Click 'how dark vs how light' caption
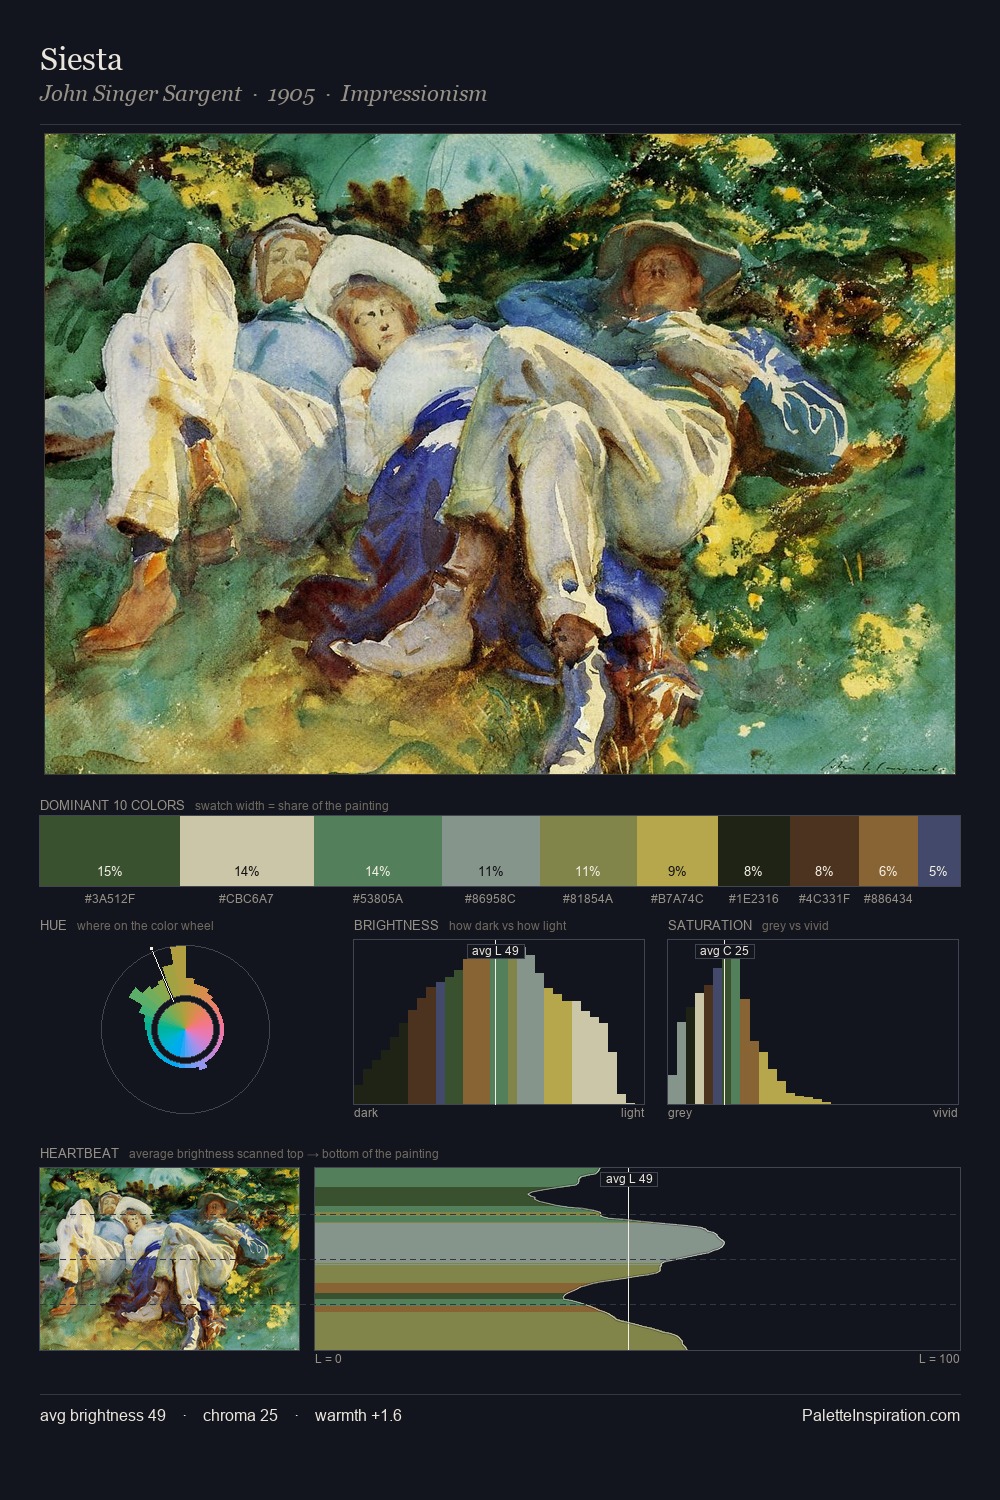The image size is (1000, 1500). tap(507, 926)
